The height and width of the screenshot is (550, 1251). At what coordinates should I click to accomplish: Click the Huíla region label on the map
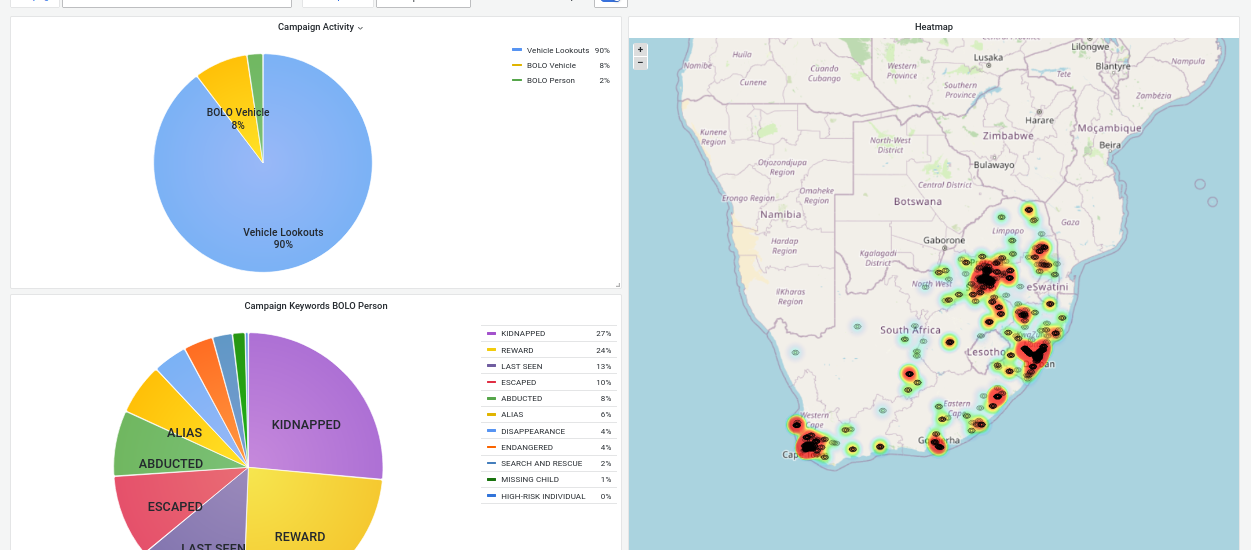click(742, 55)
